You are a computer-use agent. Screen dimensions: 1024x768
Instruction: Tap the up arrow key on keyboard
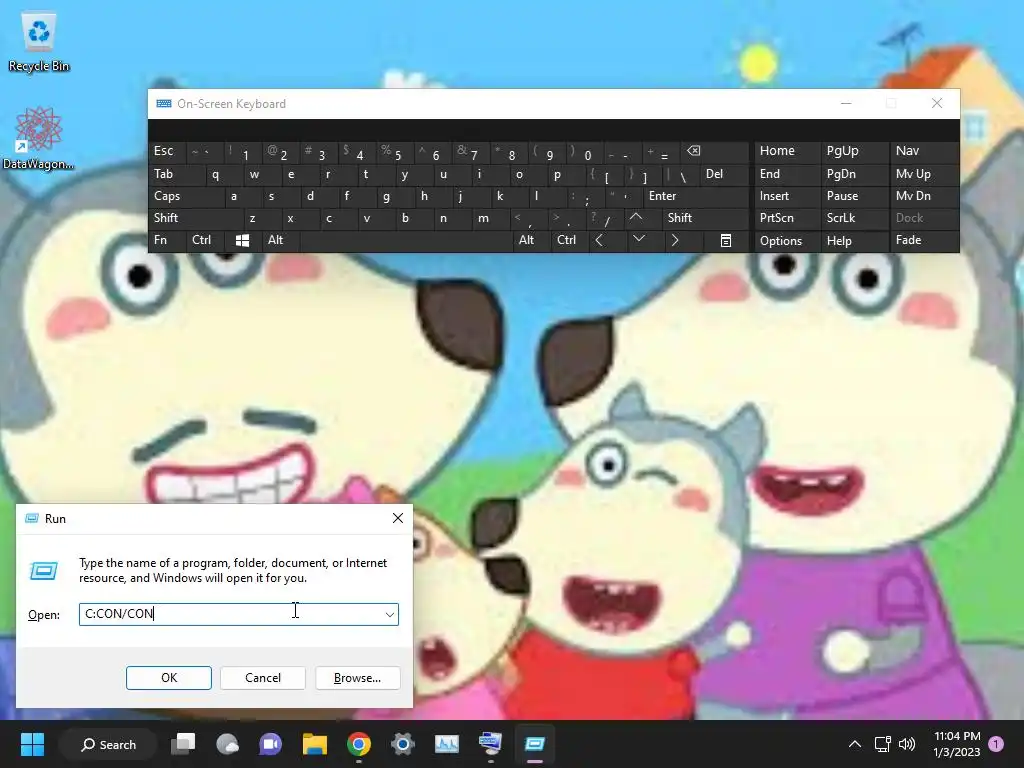tap(635, 217)
